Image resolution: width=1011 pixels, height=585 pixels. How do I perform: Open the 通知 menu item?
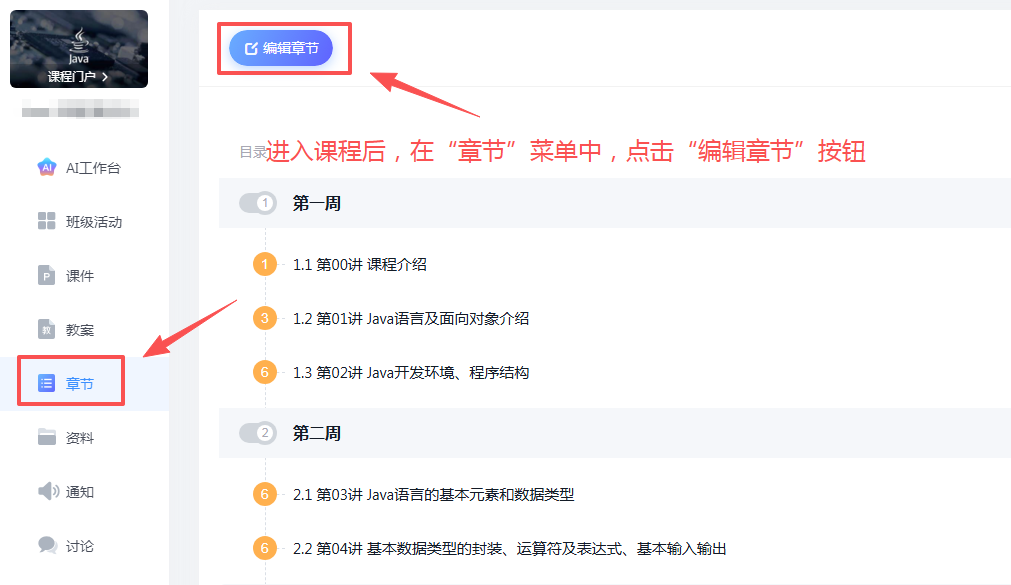80,492
